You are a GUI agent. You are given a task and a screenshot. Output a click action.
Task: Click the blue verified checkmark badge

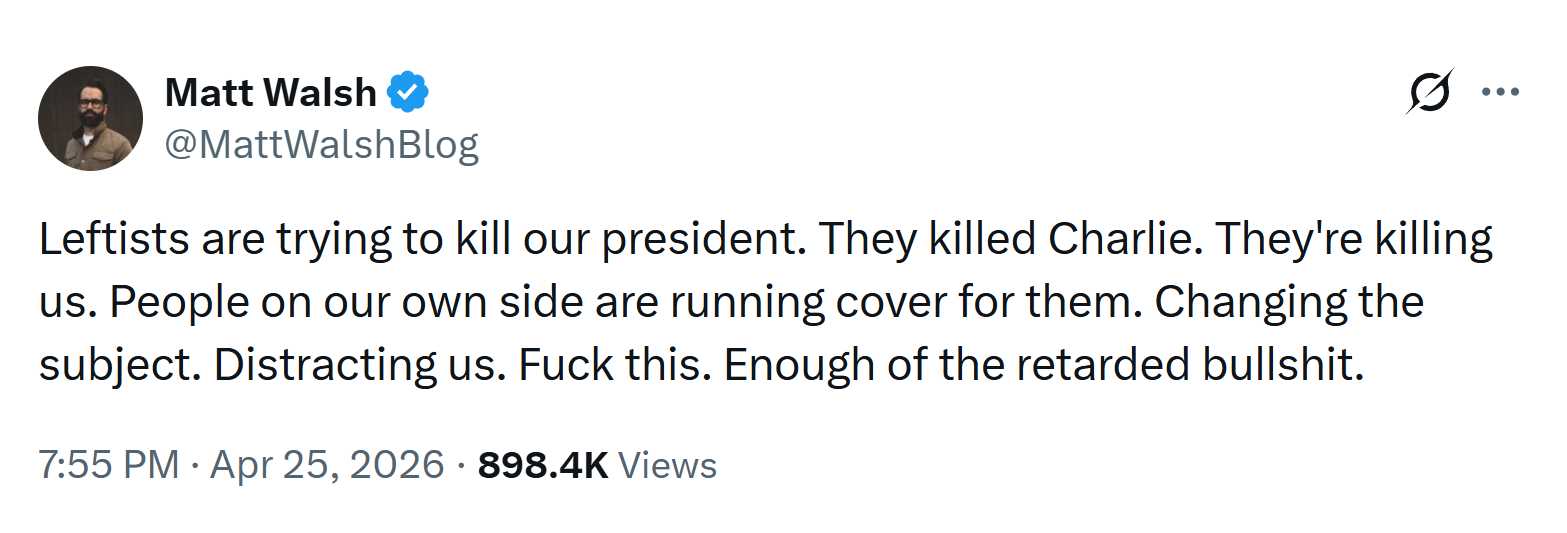coord(408,93)
